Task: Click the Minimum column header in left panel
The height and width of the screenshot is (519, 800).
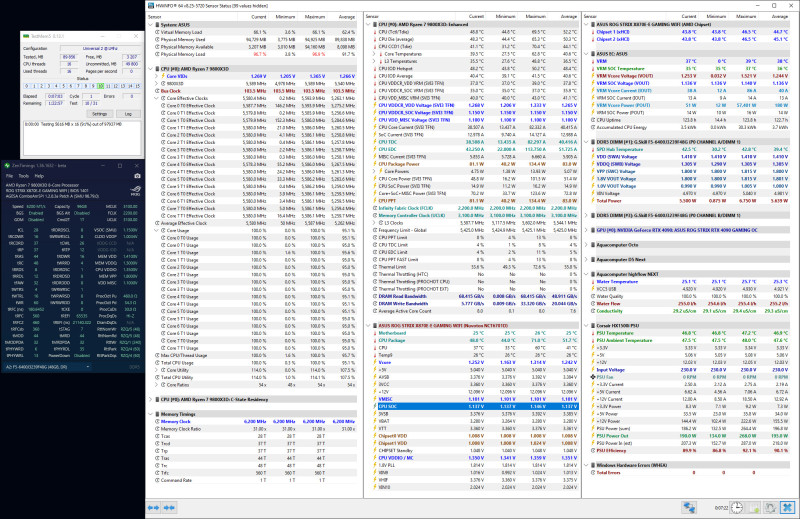Action: coord(285,17)
